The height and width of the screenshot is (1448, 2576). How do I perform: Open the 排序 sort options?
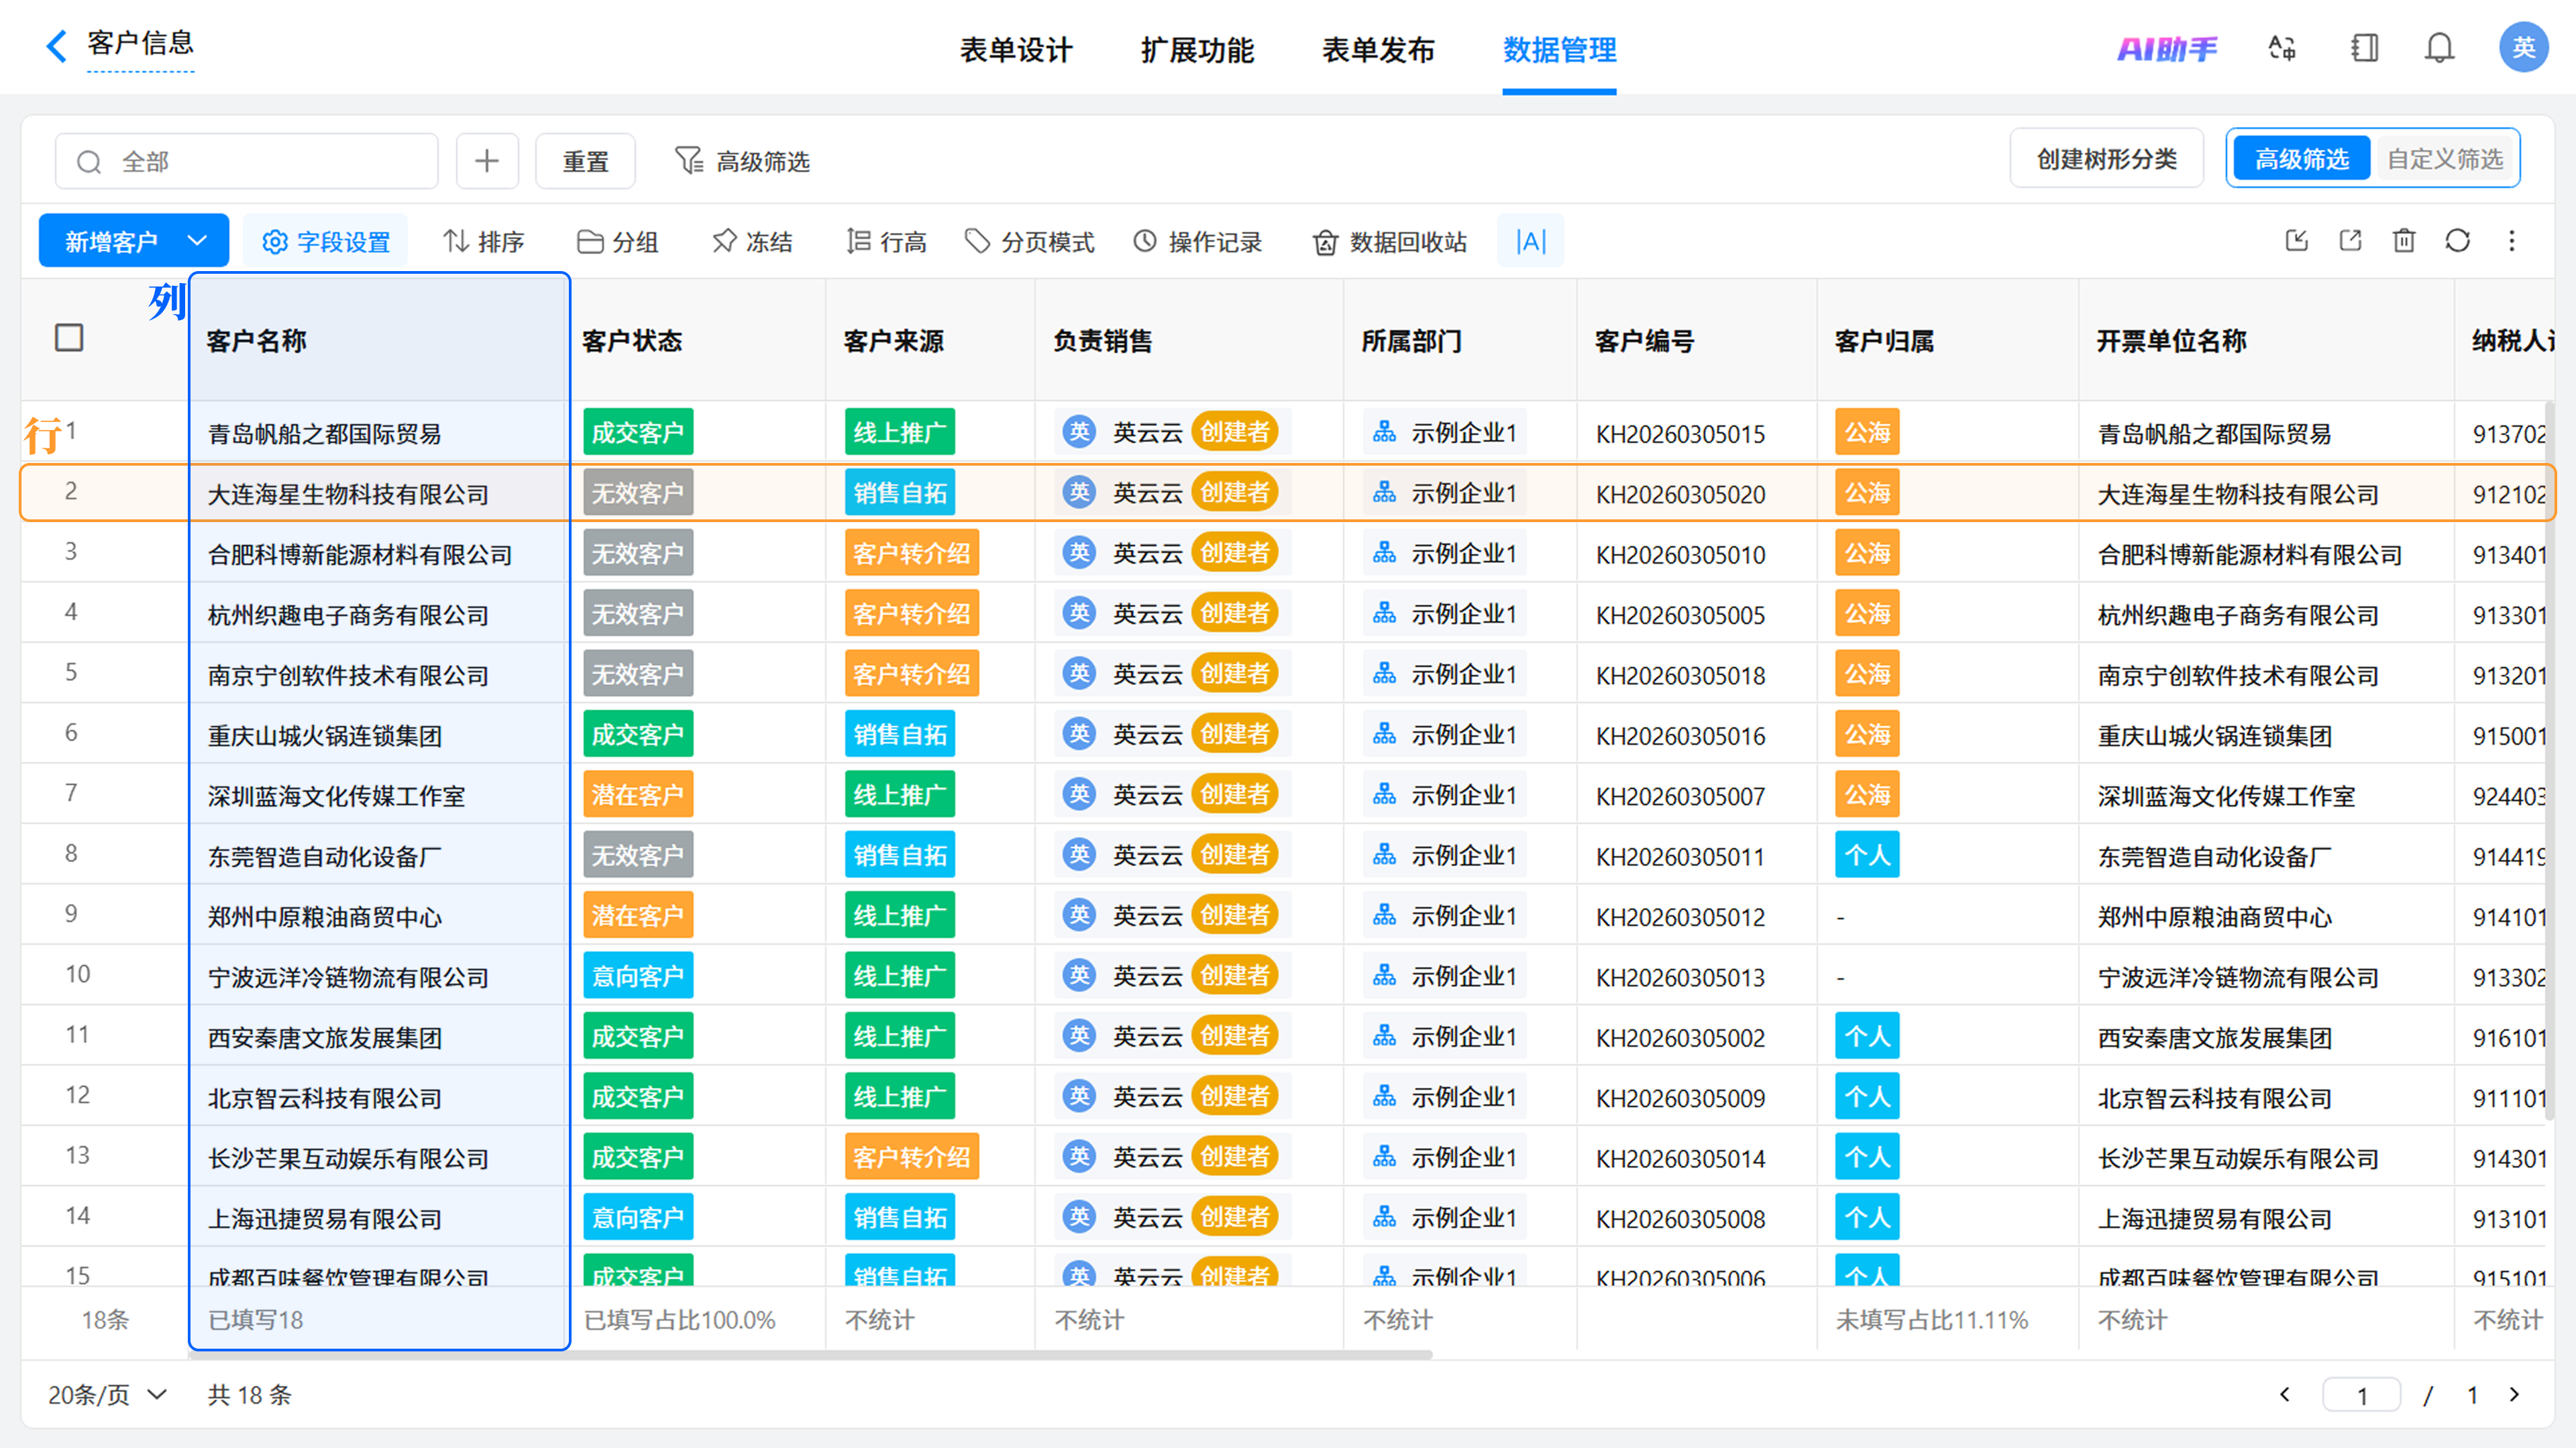tap(484, 241)
